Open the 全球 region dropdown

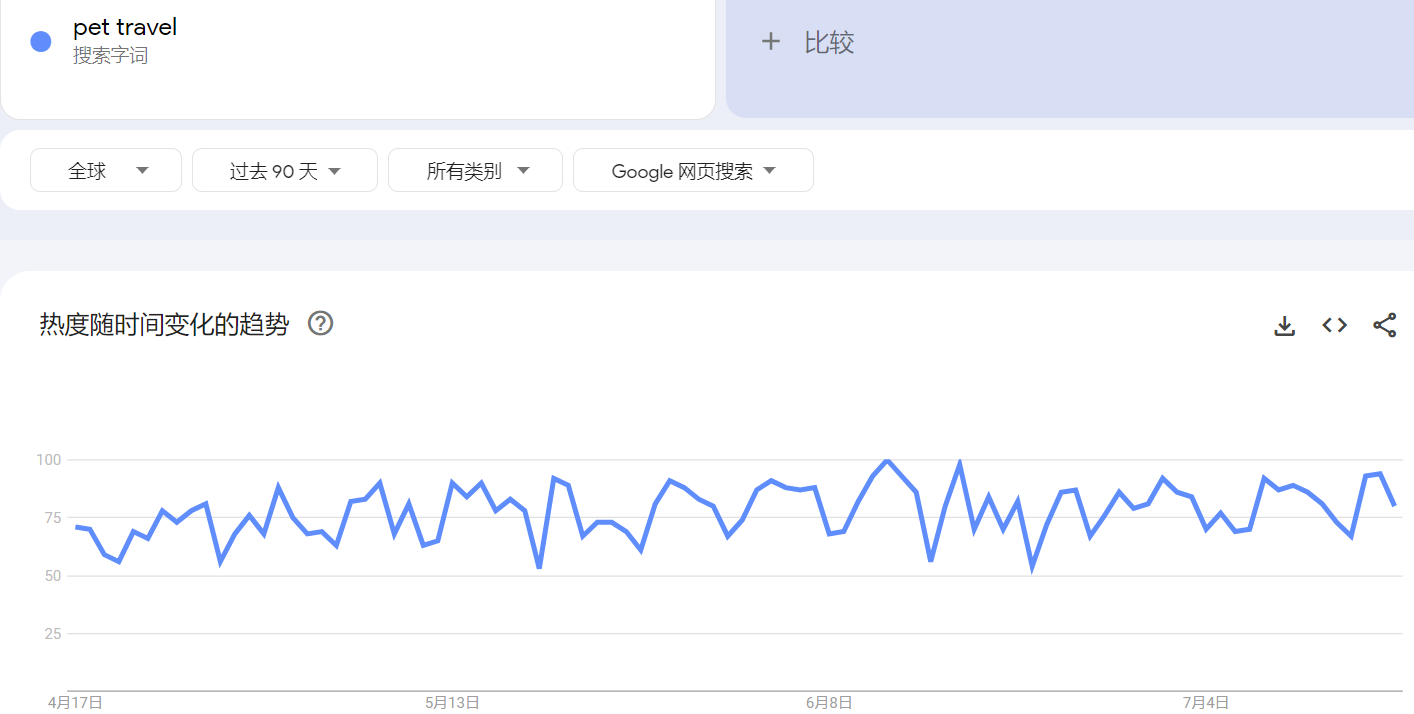pyautogui.click(x=106, y=170)
